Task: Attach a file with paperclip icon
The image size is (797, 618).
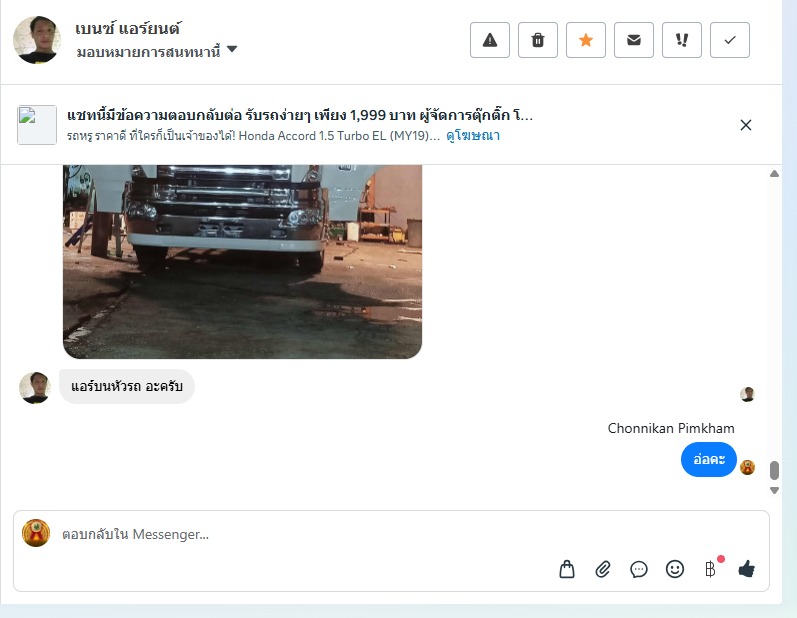Action: click(x=603, y=569)
